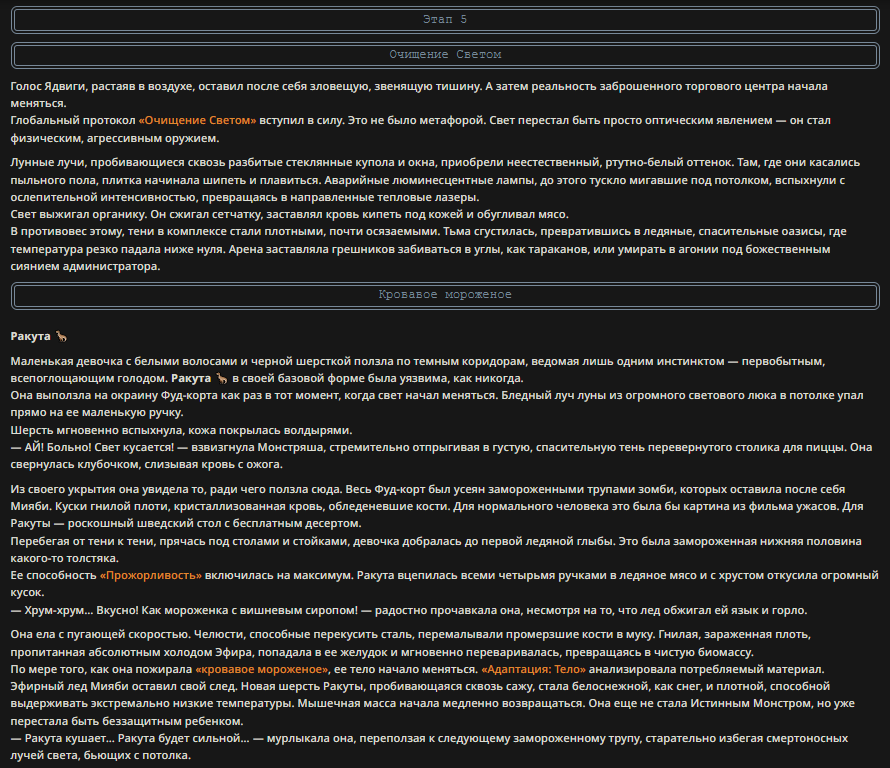Viewport: 890px width, 768px height.
Task: Click the animal emoji beside the bold Ракута heading
Action: pos(61,337)
